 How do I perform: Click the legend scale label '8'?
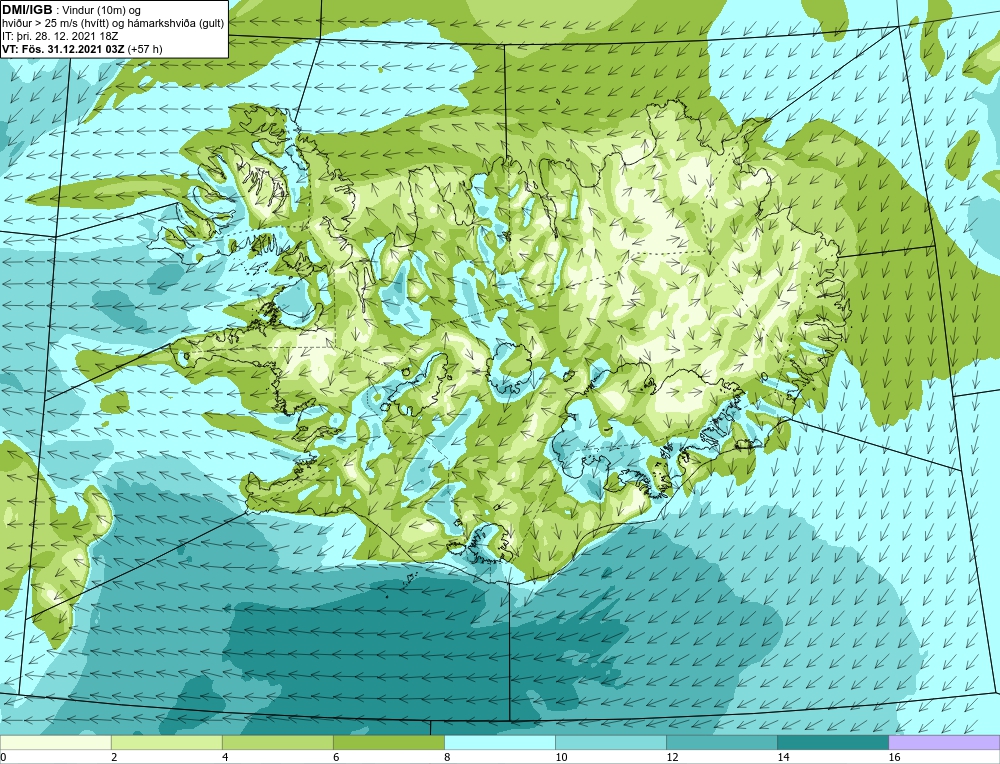click(x=447, y=757)
